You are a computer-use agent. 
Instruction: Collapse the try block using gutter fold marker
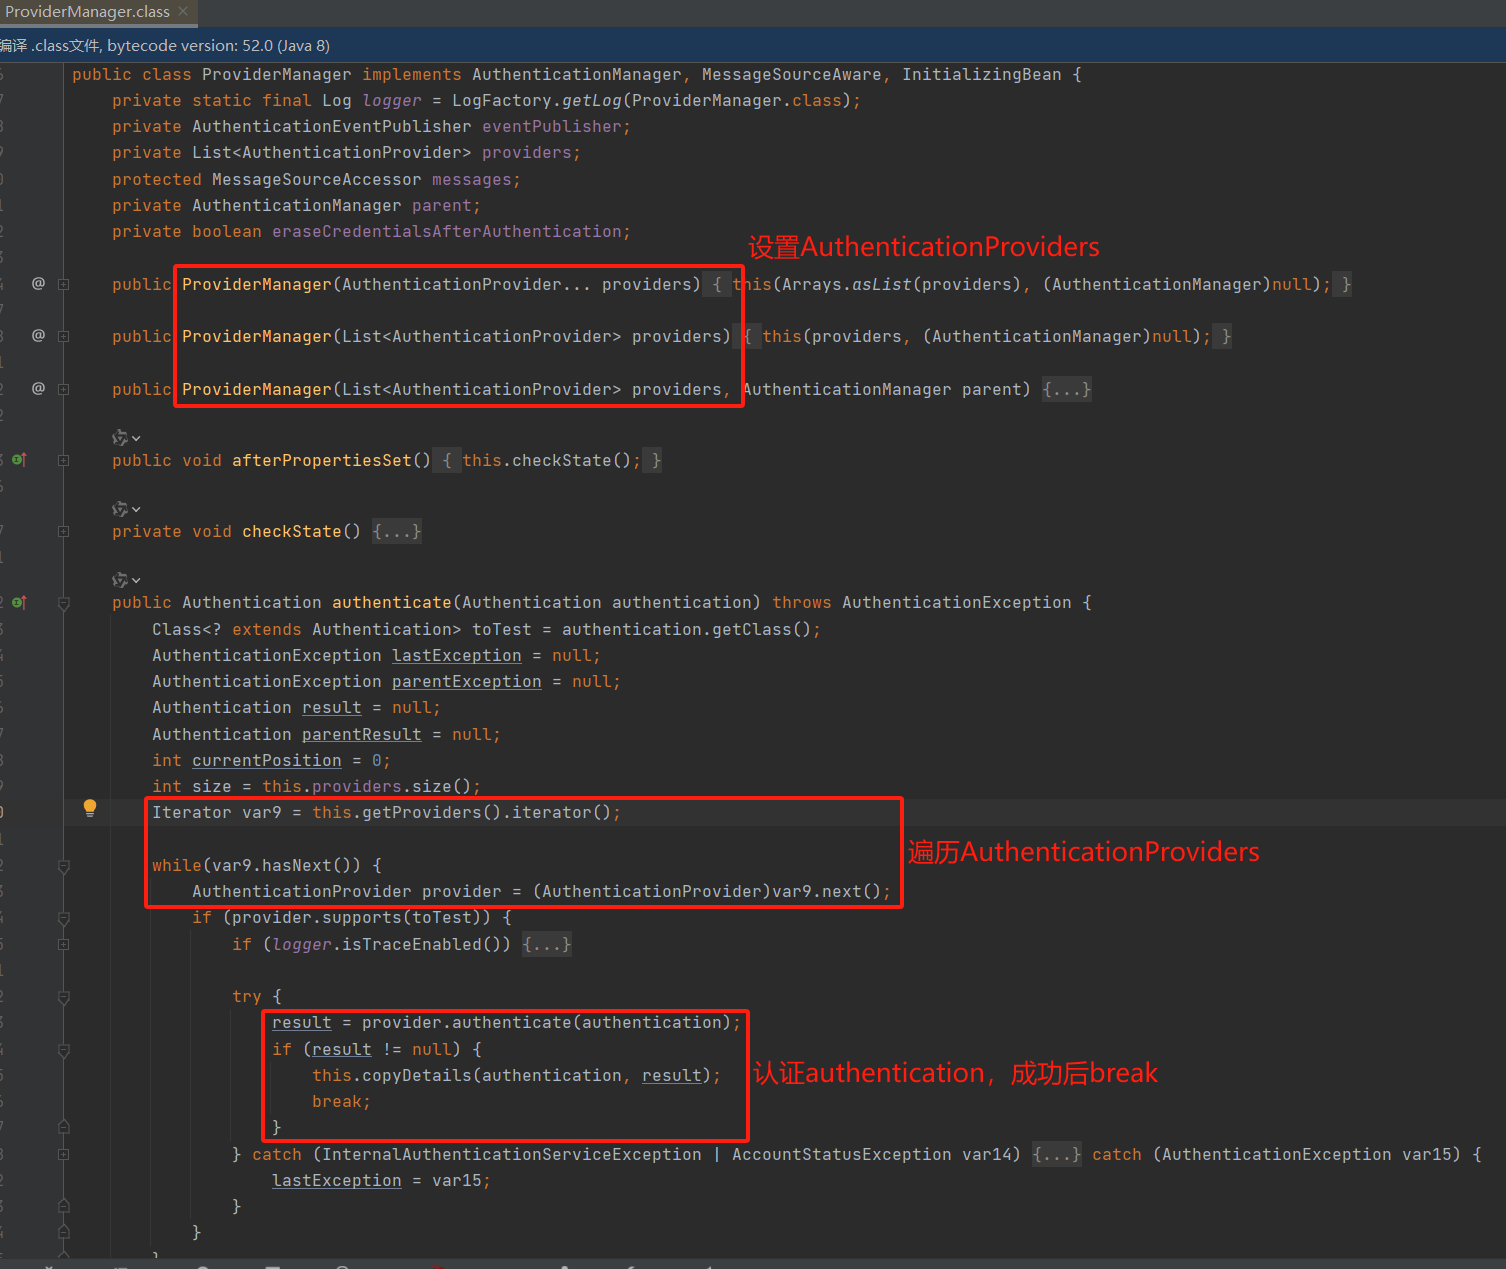click(64, 997)
